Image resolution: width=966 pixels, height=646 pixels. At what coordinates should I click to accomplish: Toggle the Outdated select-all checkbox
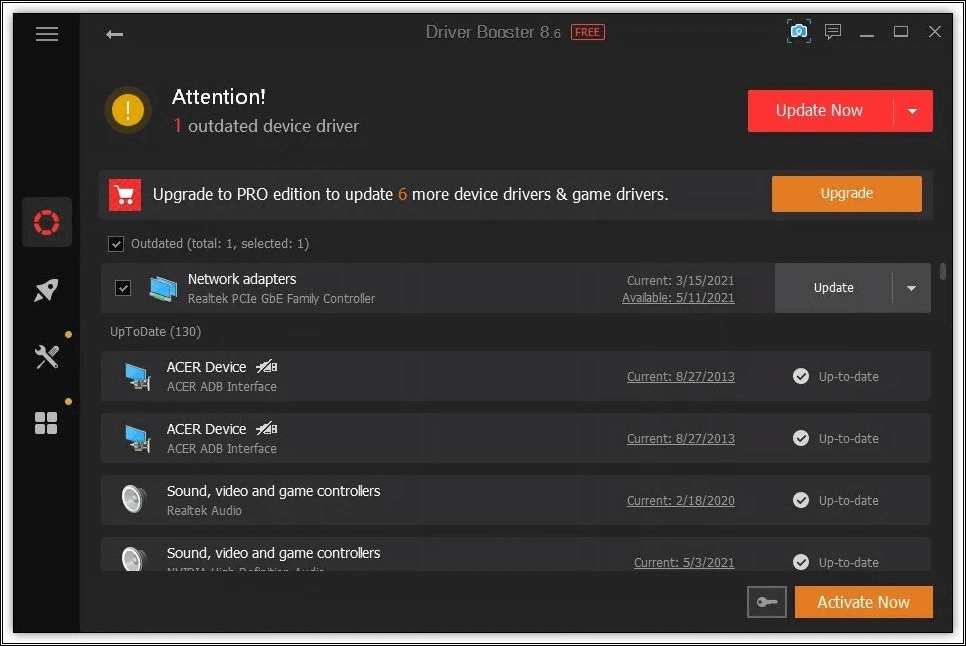(116, 244)
